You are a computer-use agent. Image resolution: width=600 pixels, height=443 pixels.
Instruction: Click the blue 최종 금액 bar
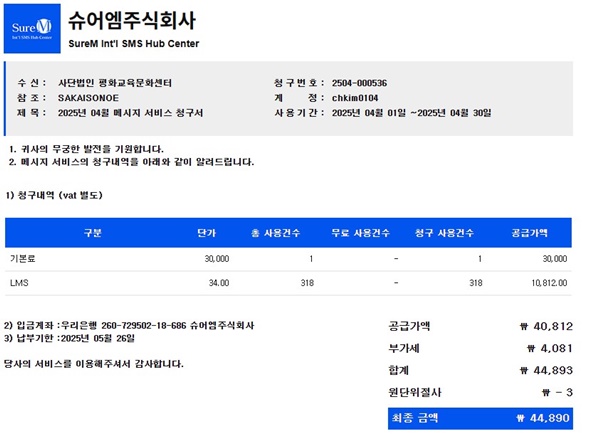point(479,417)
